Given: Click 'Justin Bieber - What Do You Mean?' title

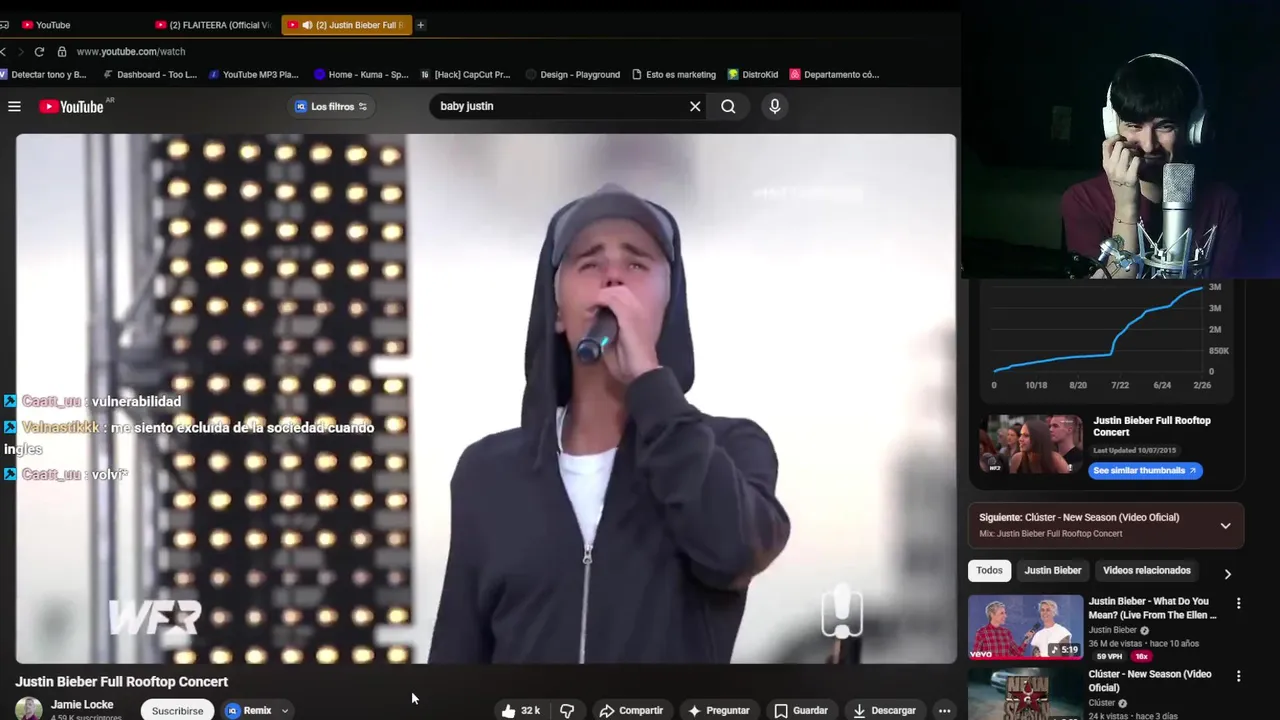Looking at the screenshot, I should 1152,608.
